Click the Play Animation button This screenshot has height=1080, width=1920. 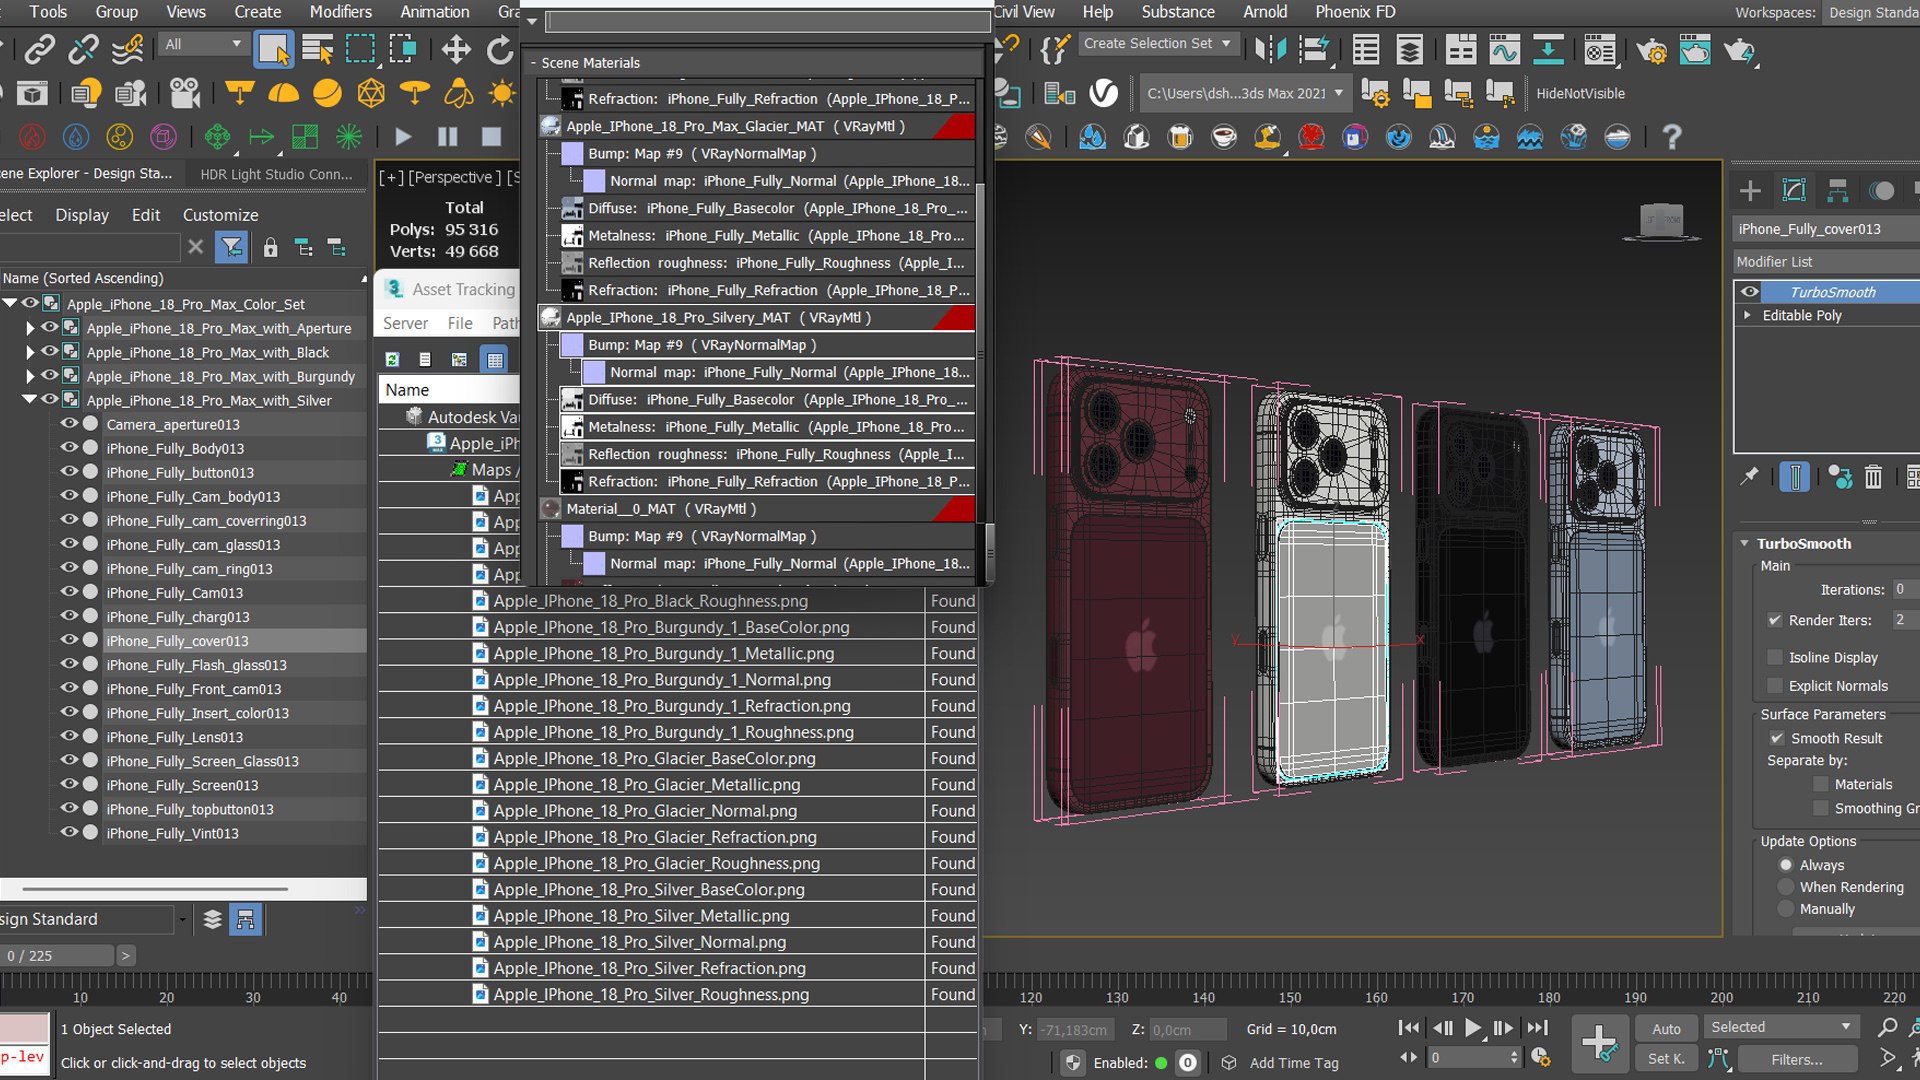pyautogui.click(x=1472, y=1028)
